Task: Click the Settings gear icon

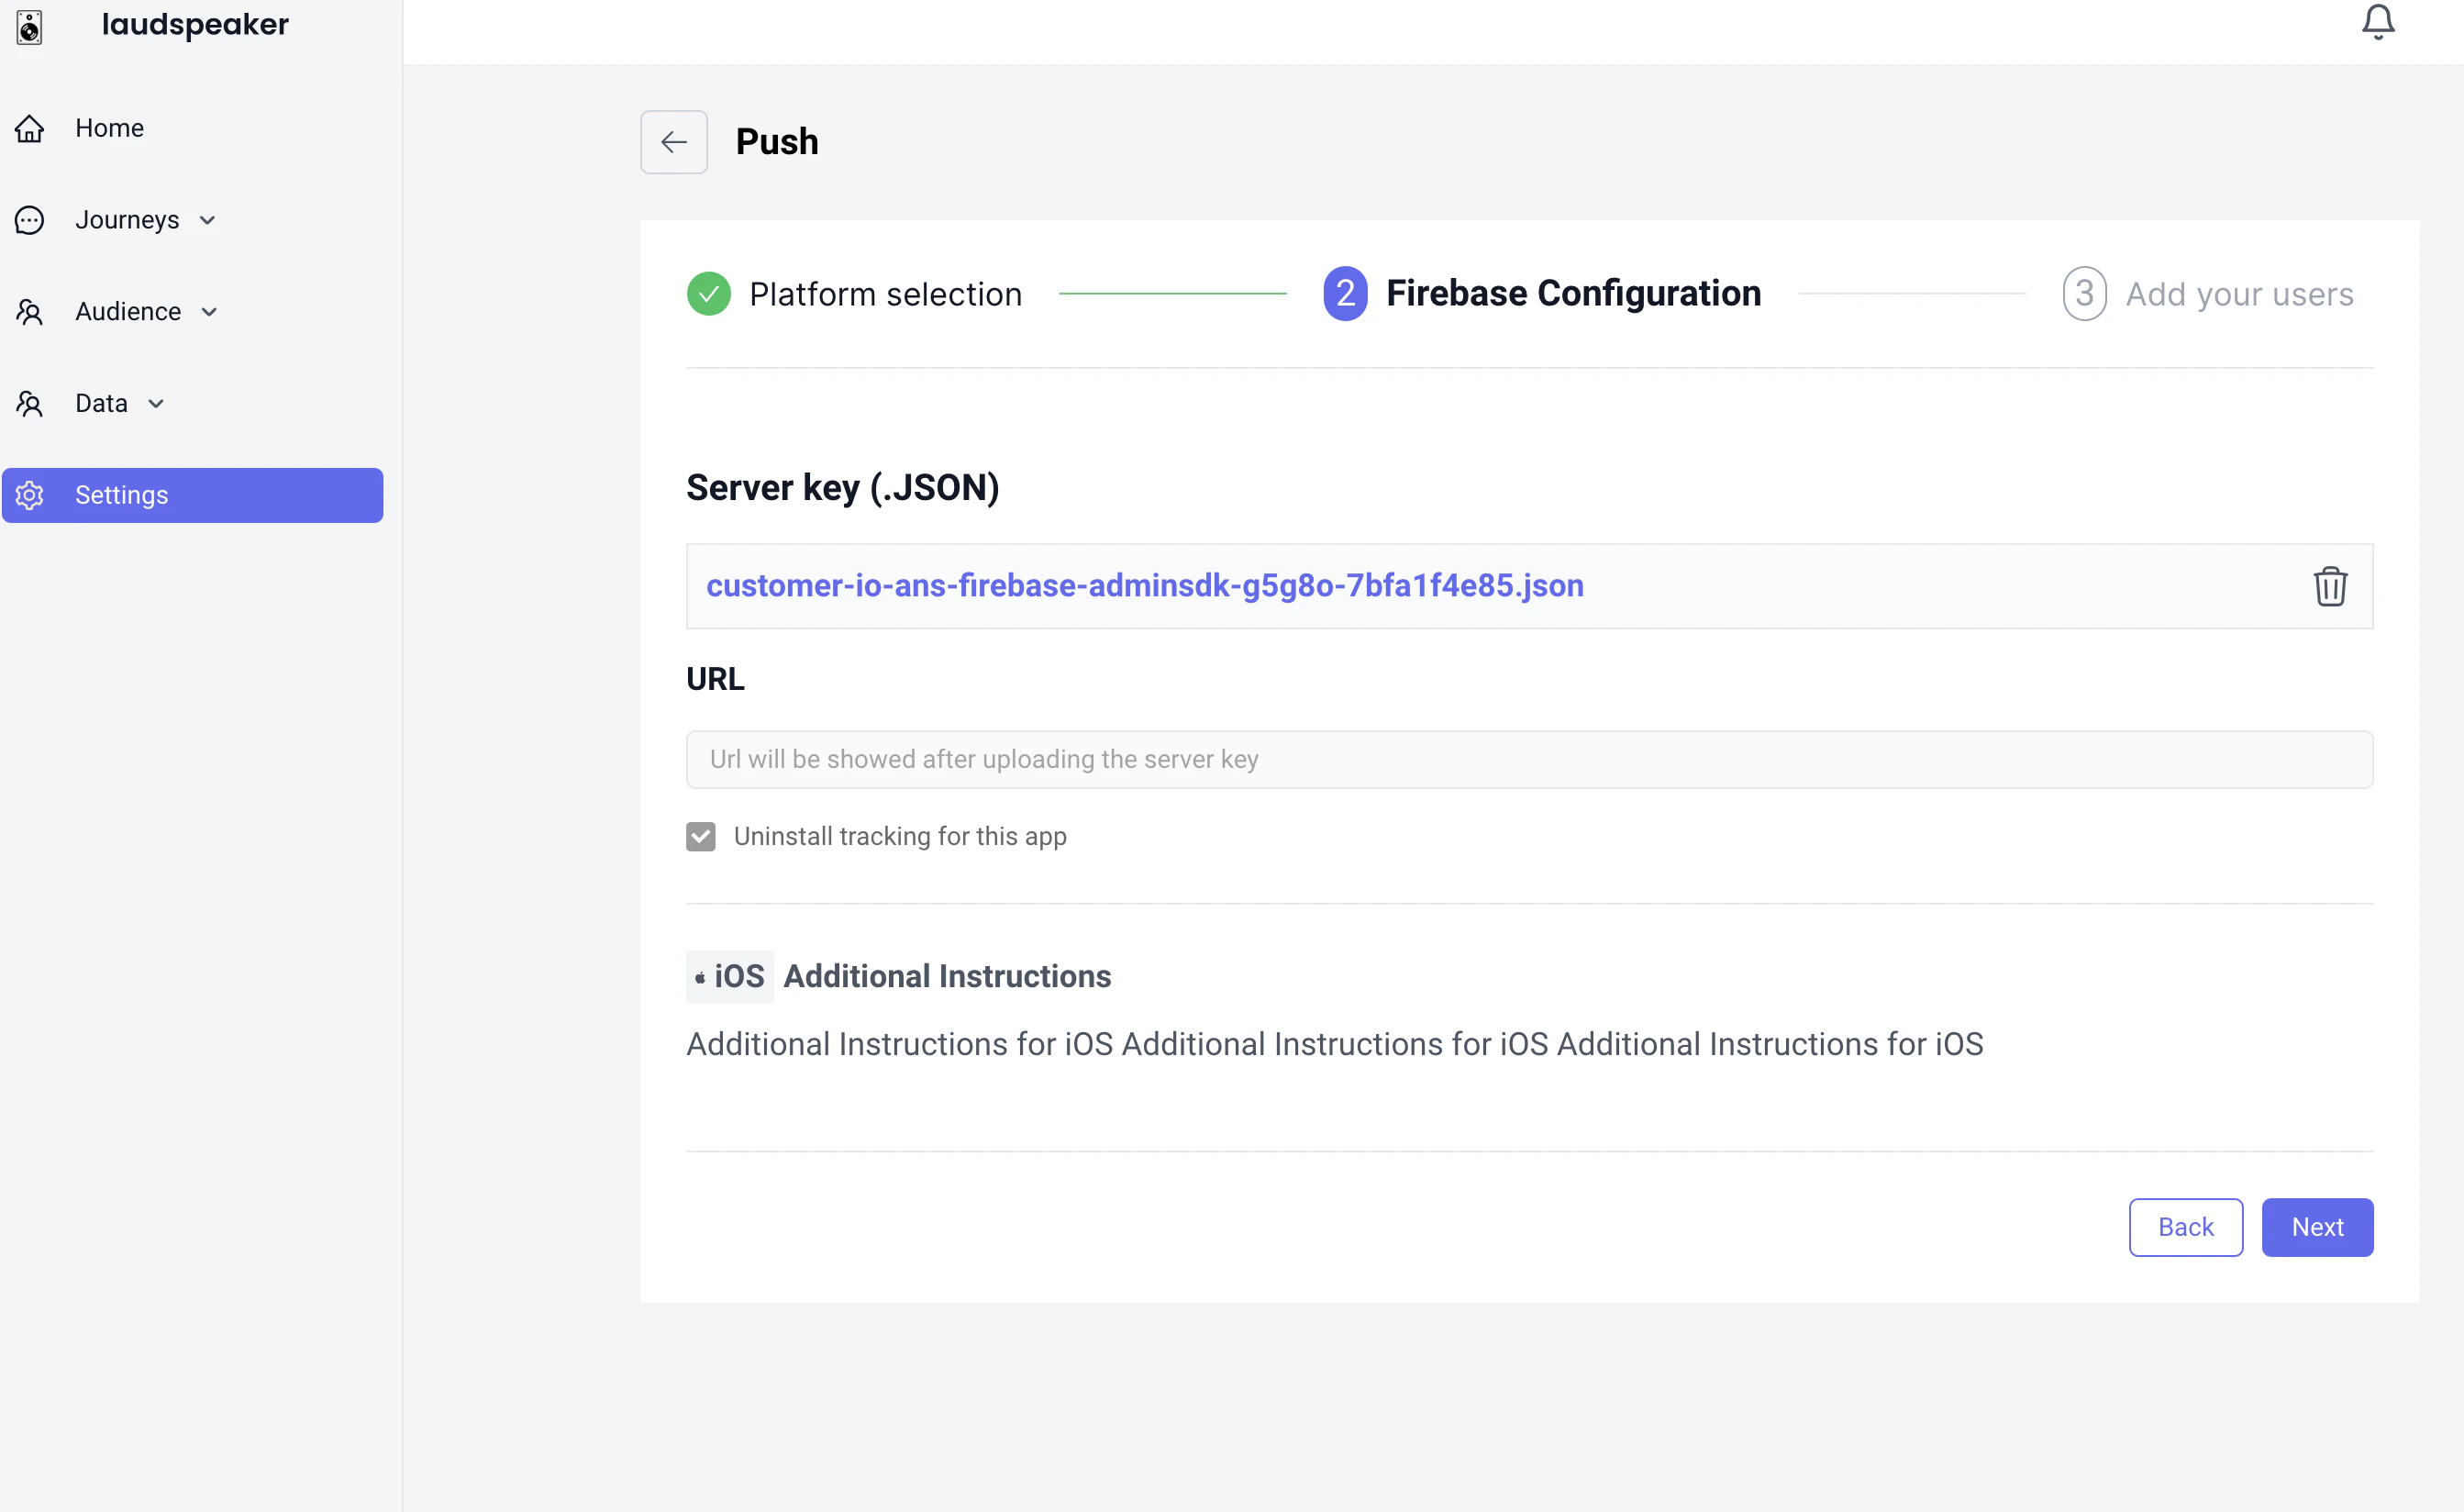Action: pyautogui.click(x=30, y=495)
